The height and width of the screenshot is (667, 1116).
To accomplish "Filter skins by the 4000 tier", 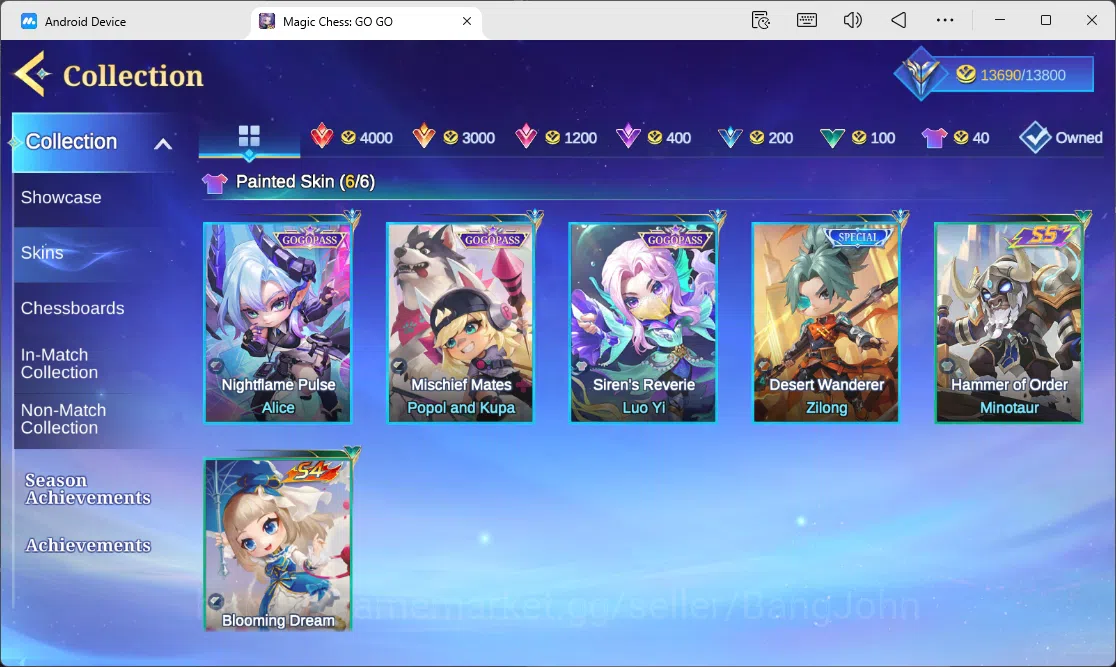I will point(352,137).
